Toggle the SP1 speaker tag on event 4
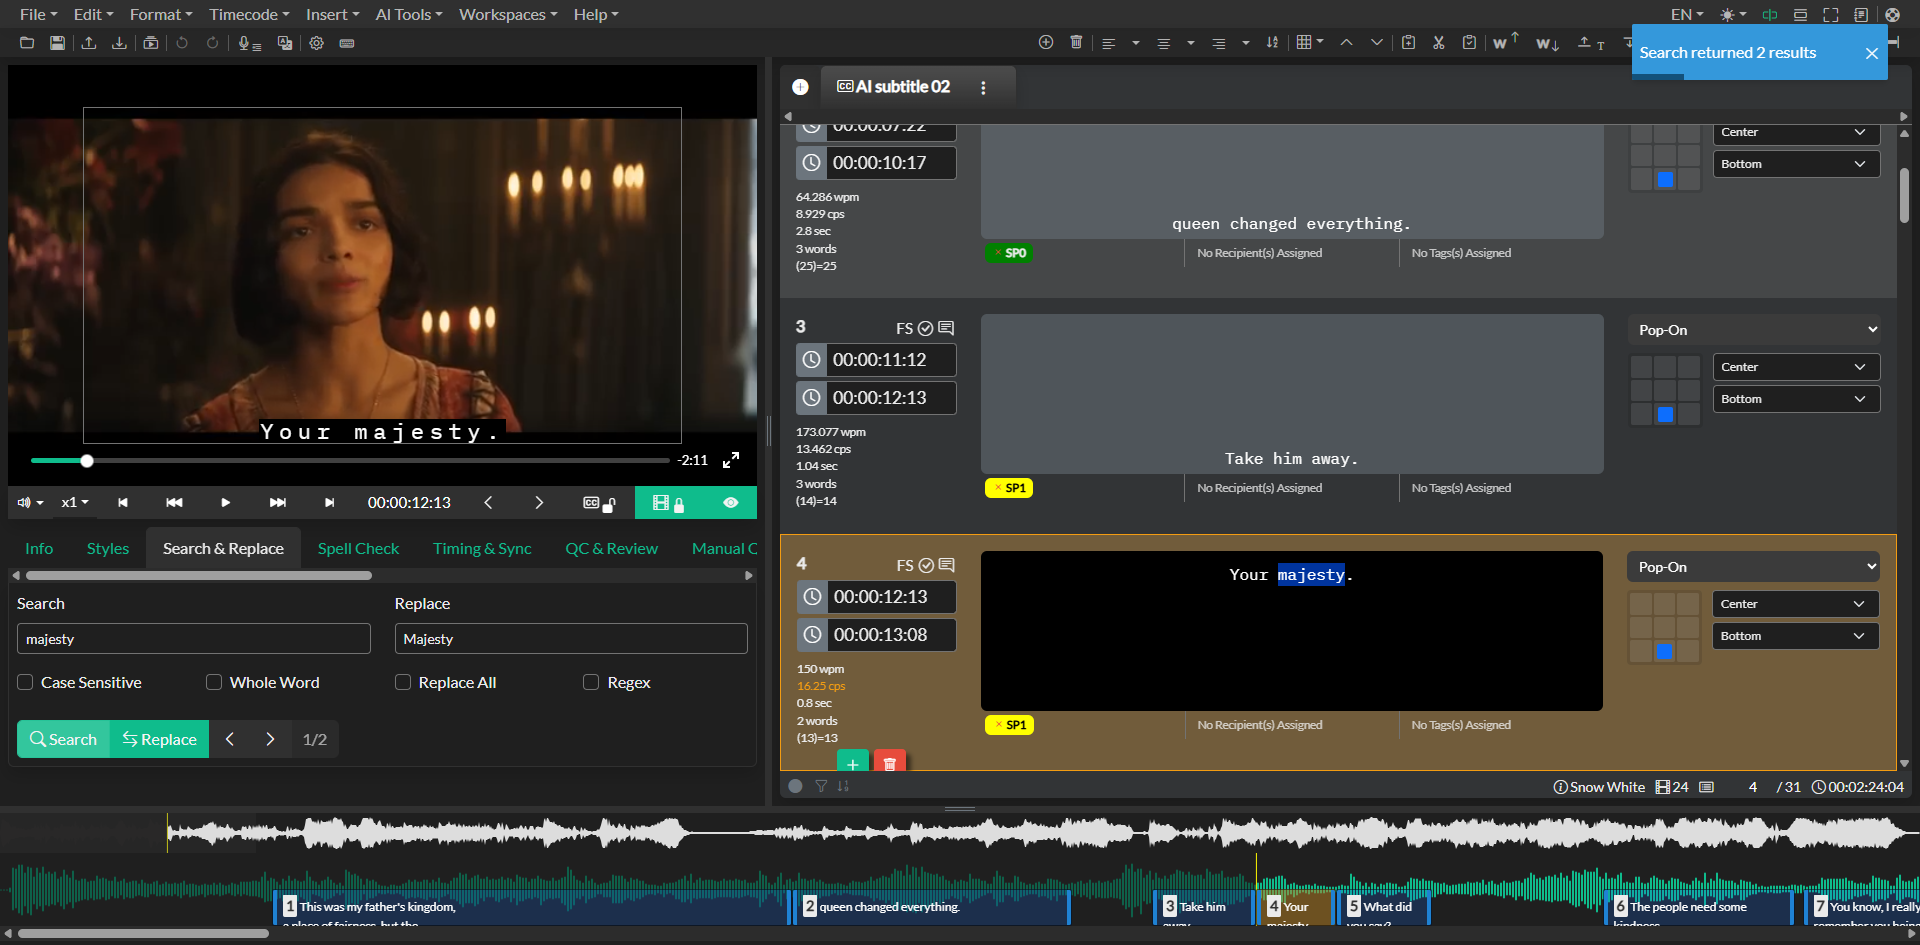The width and height of the screenshot is (1920, 945). 1009,725
